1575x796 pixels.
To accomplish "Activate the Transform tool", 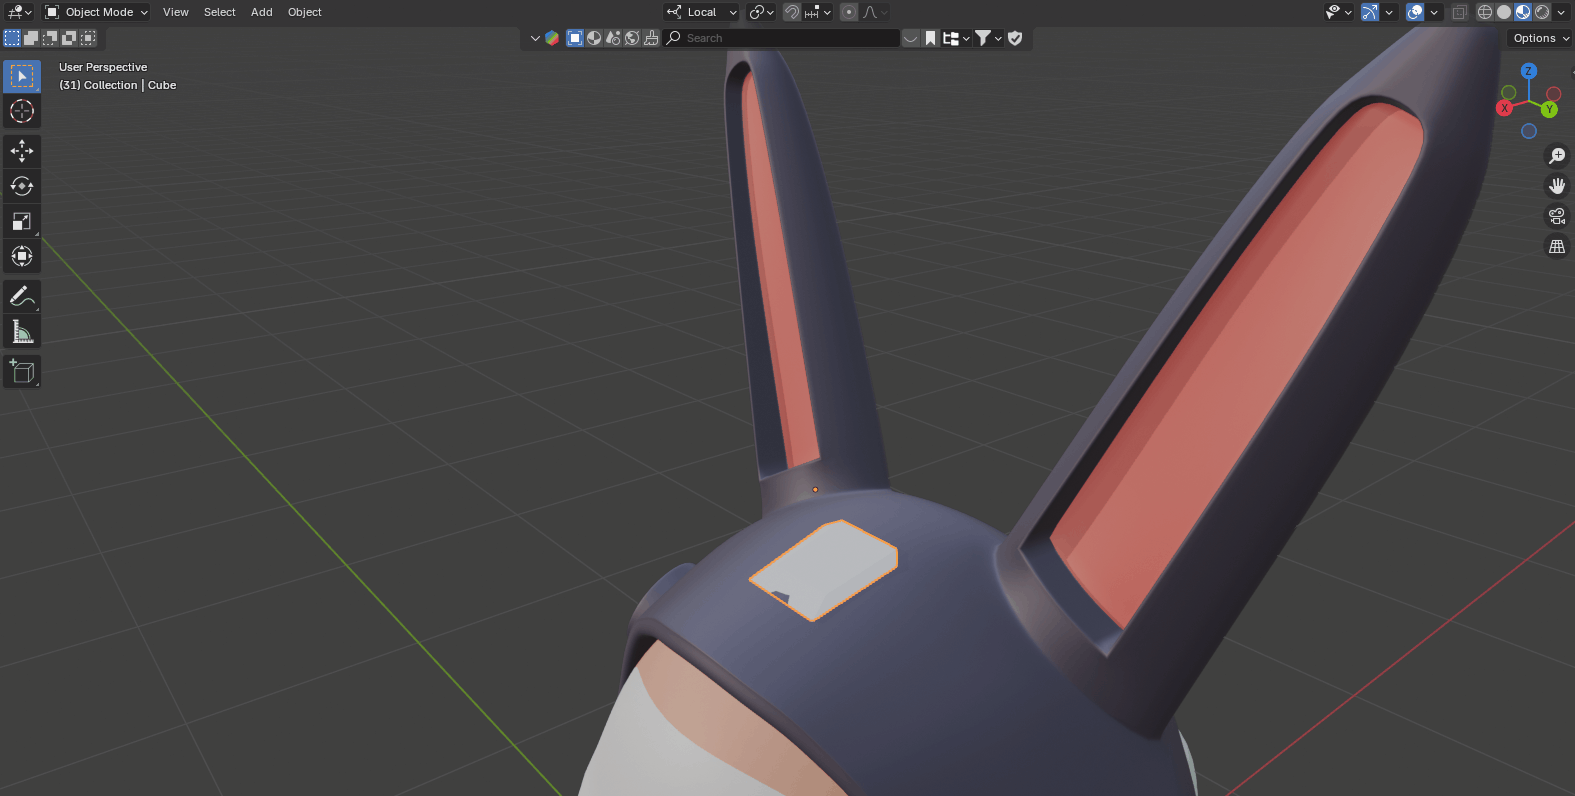I will tap(22, 256).
